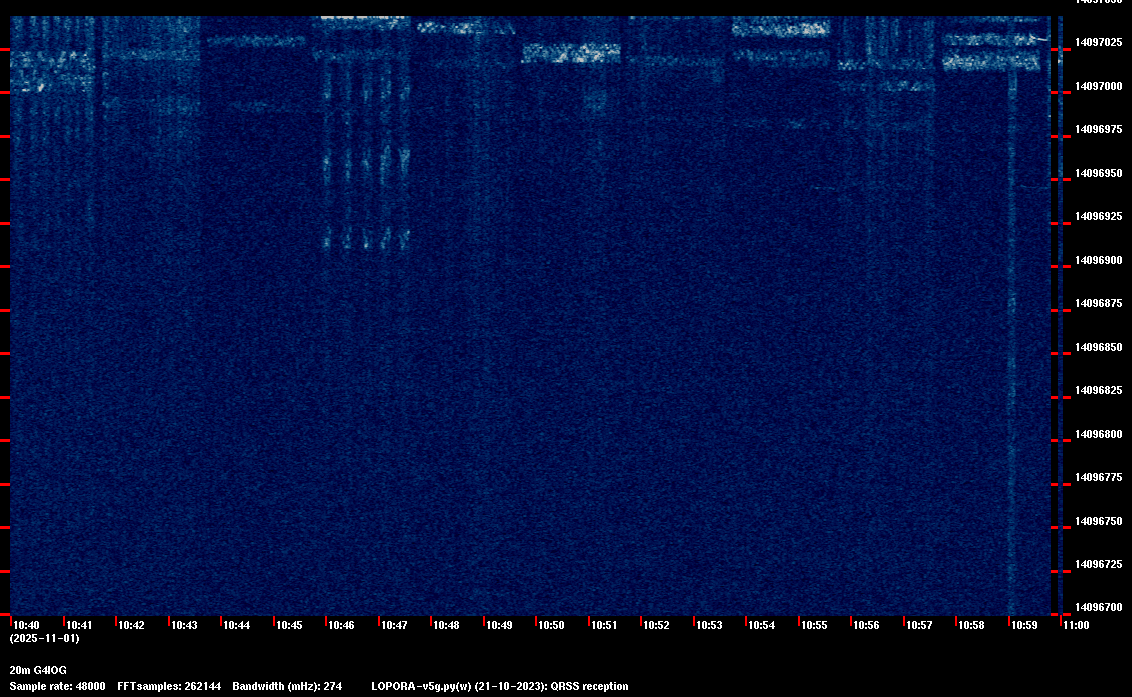The image size is (1132, 697).
Task: Click frequency label 14096975
Action: click(1099, 129)
